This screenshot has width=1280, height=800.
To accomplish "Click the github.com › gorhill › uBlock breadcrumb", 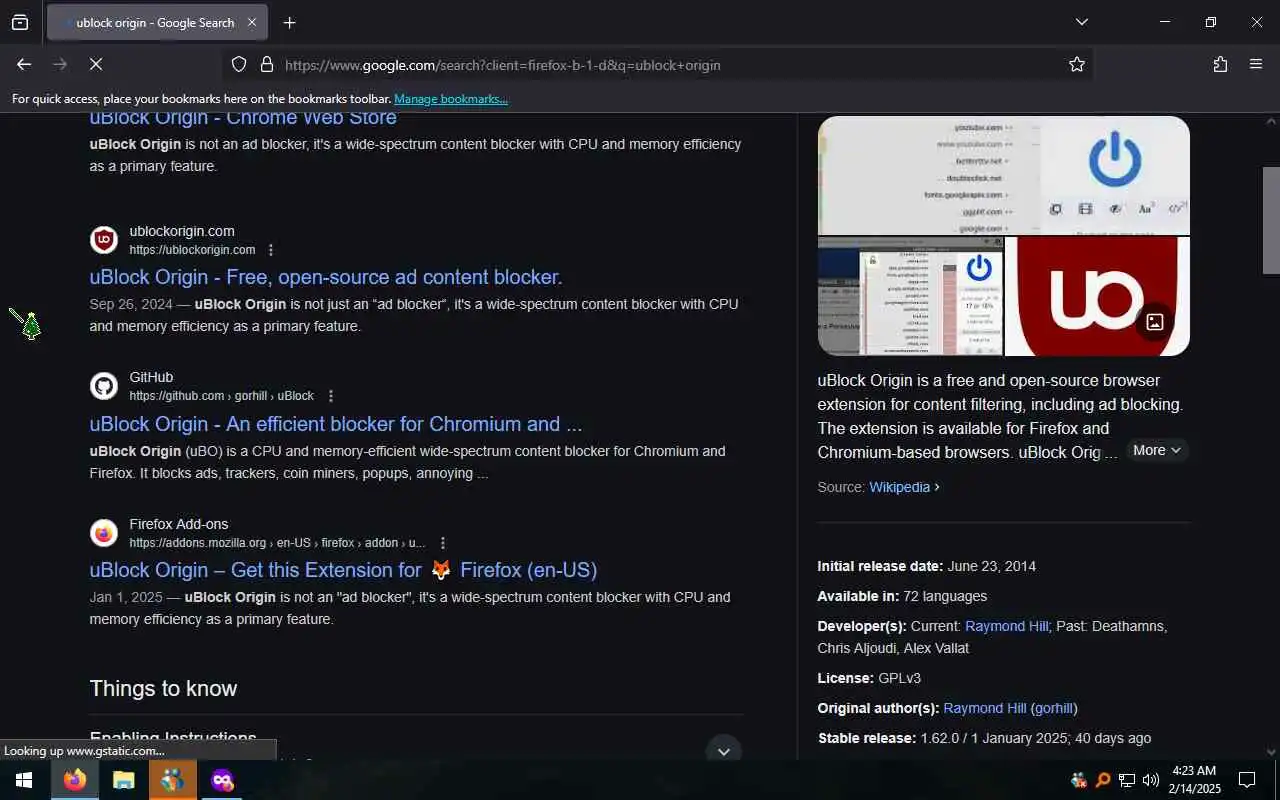I will (x=221, y=396).
